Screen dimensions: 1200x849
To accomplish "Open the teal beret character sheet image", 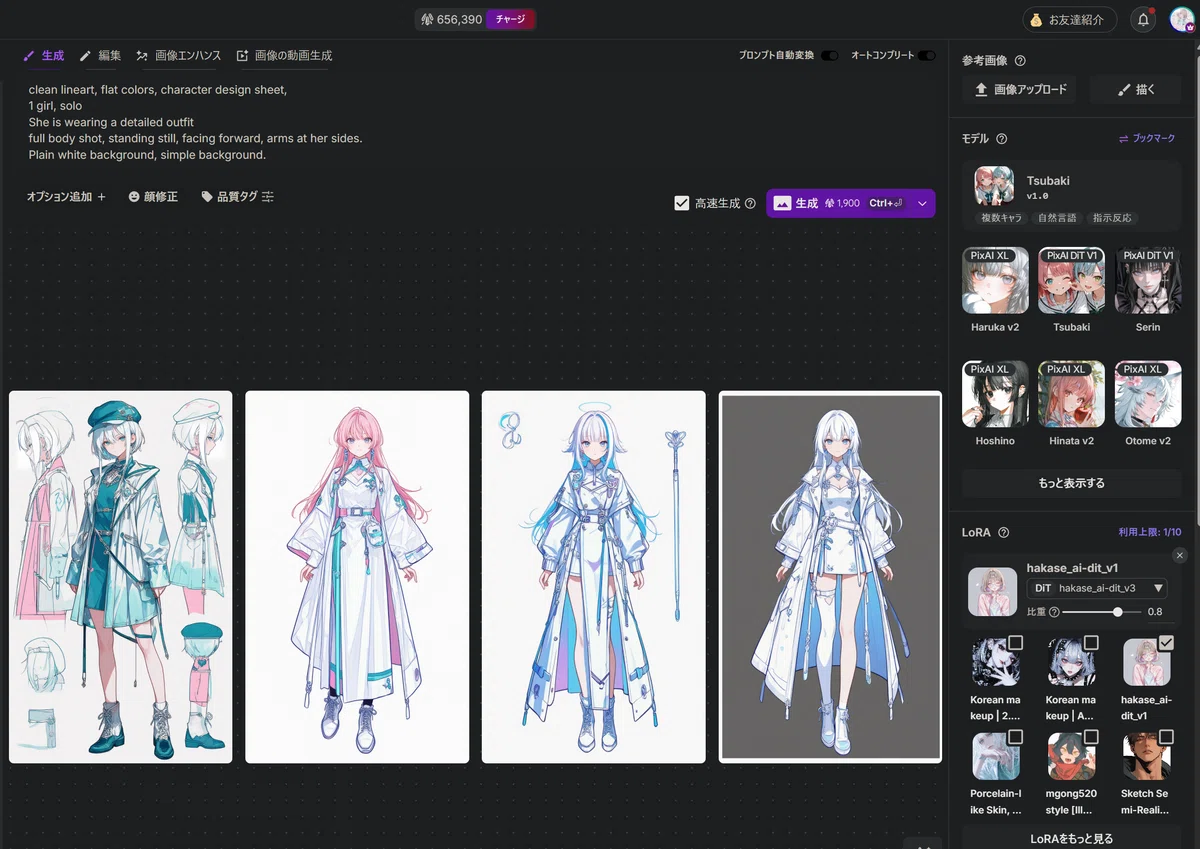I will [x=121, y=577].
